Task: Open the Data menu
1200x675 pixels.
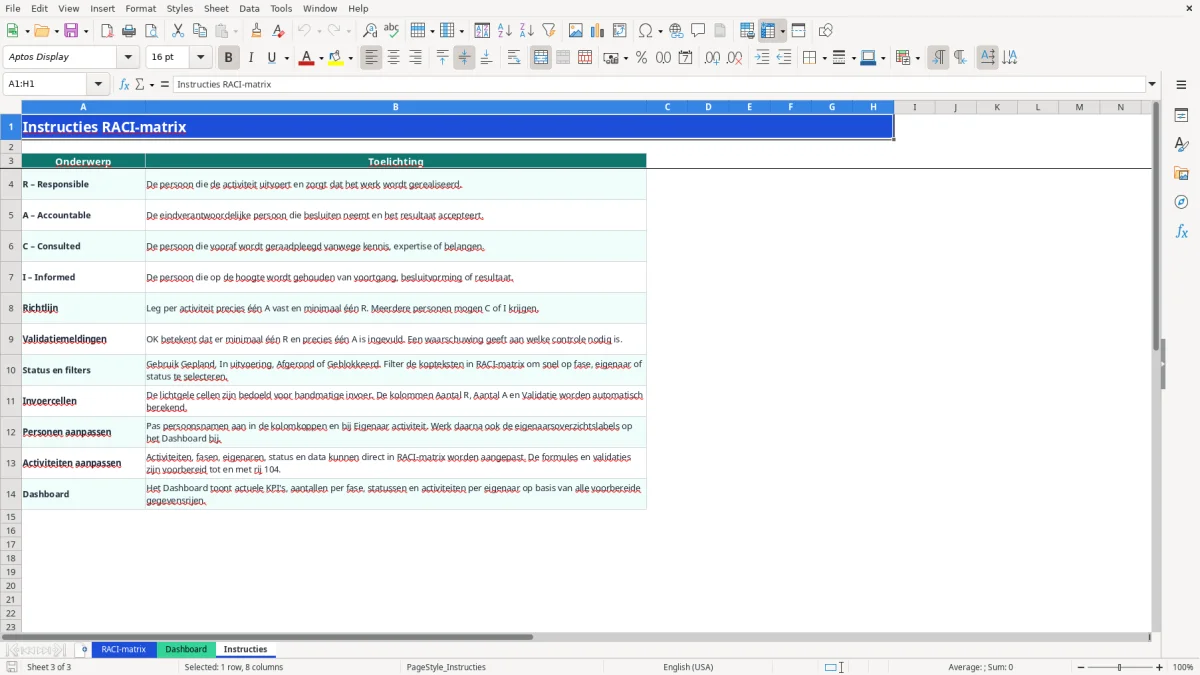Action: (x=249, y=8)
